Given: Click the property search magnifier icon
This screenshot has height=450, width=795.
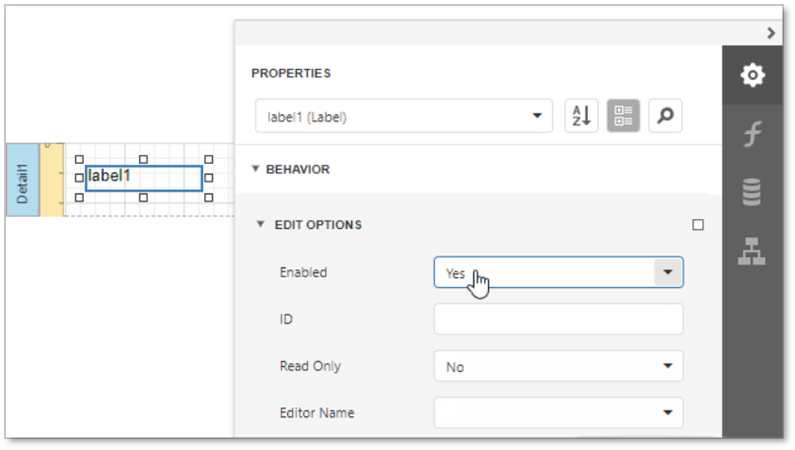Looking at the screenshot, I should coord(665,116).
